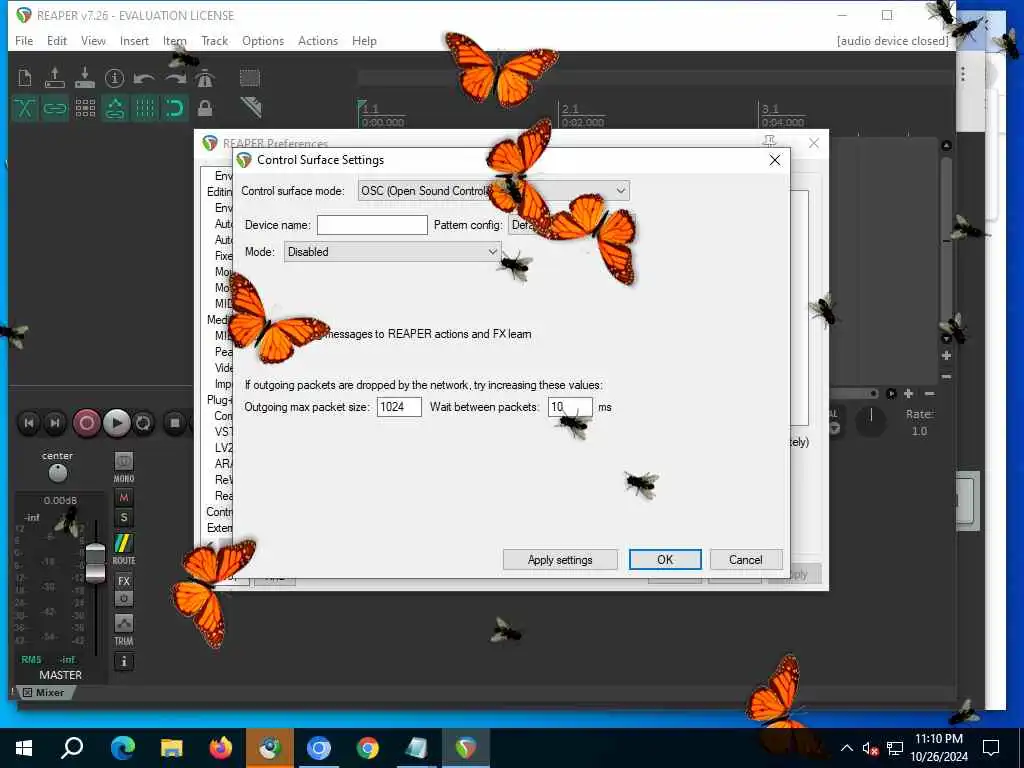Viewport: 1024px width, 768px height.
Task: Open the Actions menu
Action: click(x=318, y=40)
